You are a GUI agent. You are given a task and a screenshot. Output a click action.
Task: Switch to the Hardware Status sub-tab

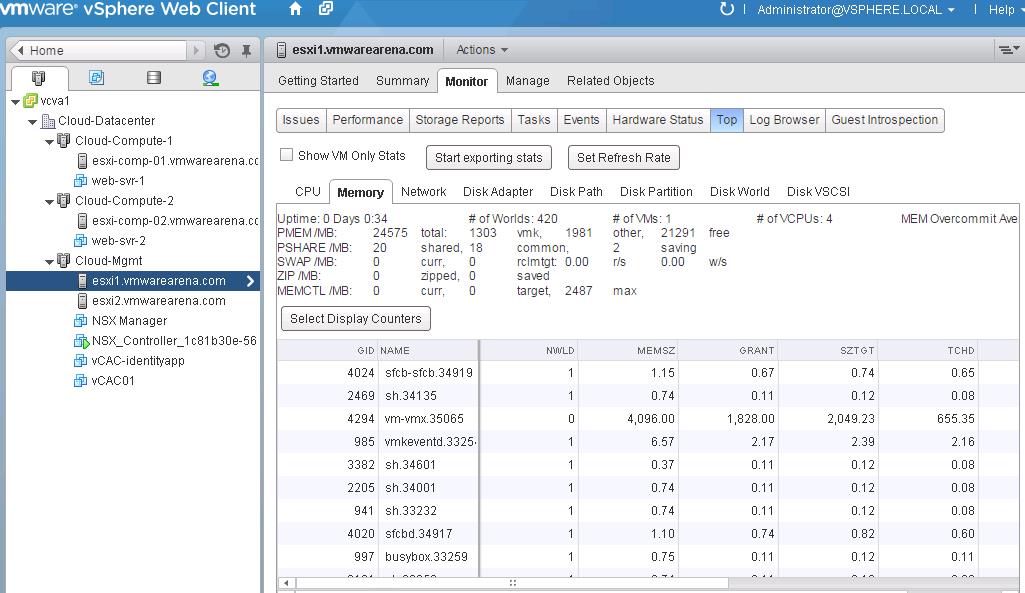coord(658,120)
